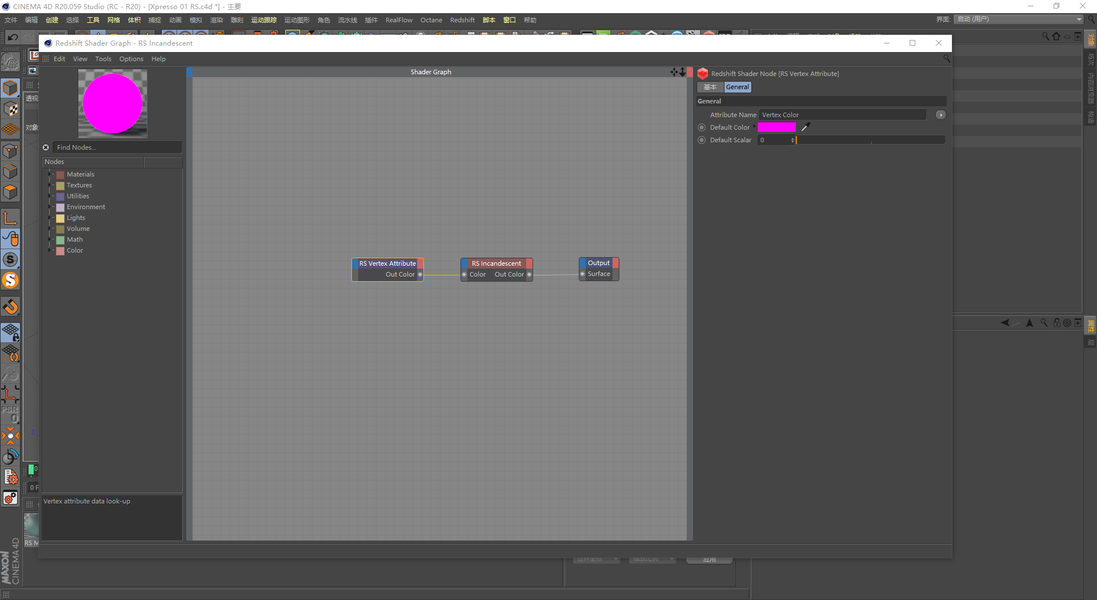Click the Find Nodes search field
This screenshot has height=600, width=1097.
point(117,148)
